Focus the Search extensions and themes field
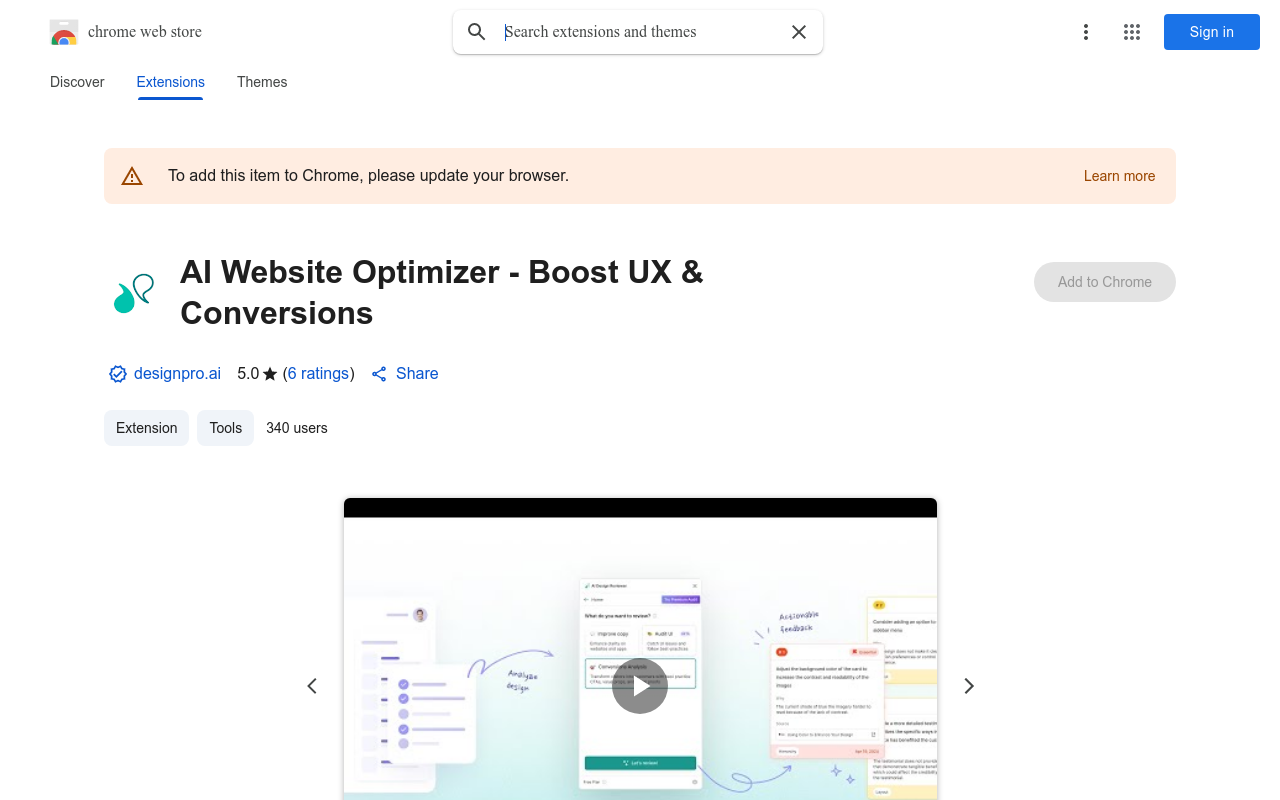The image size is (1280, 800). pyautogui.click(x=640, y=32)
